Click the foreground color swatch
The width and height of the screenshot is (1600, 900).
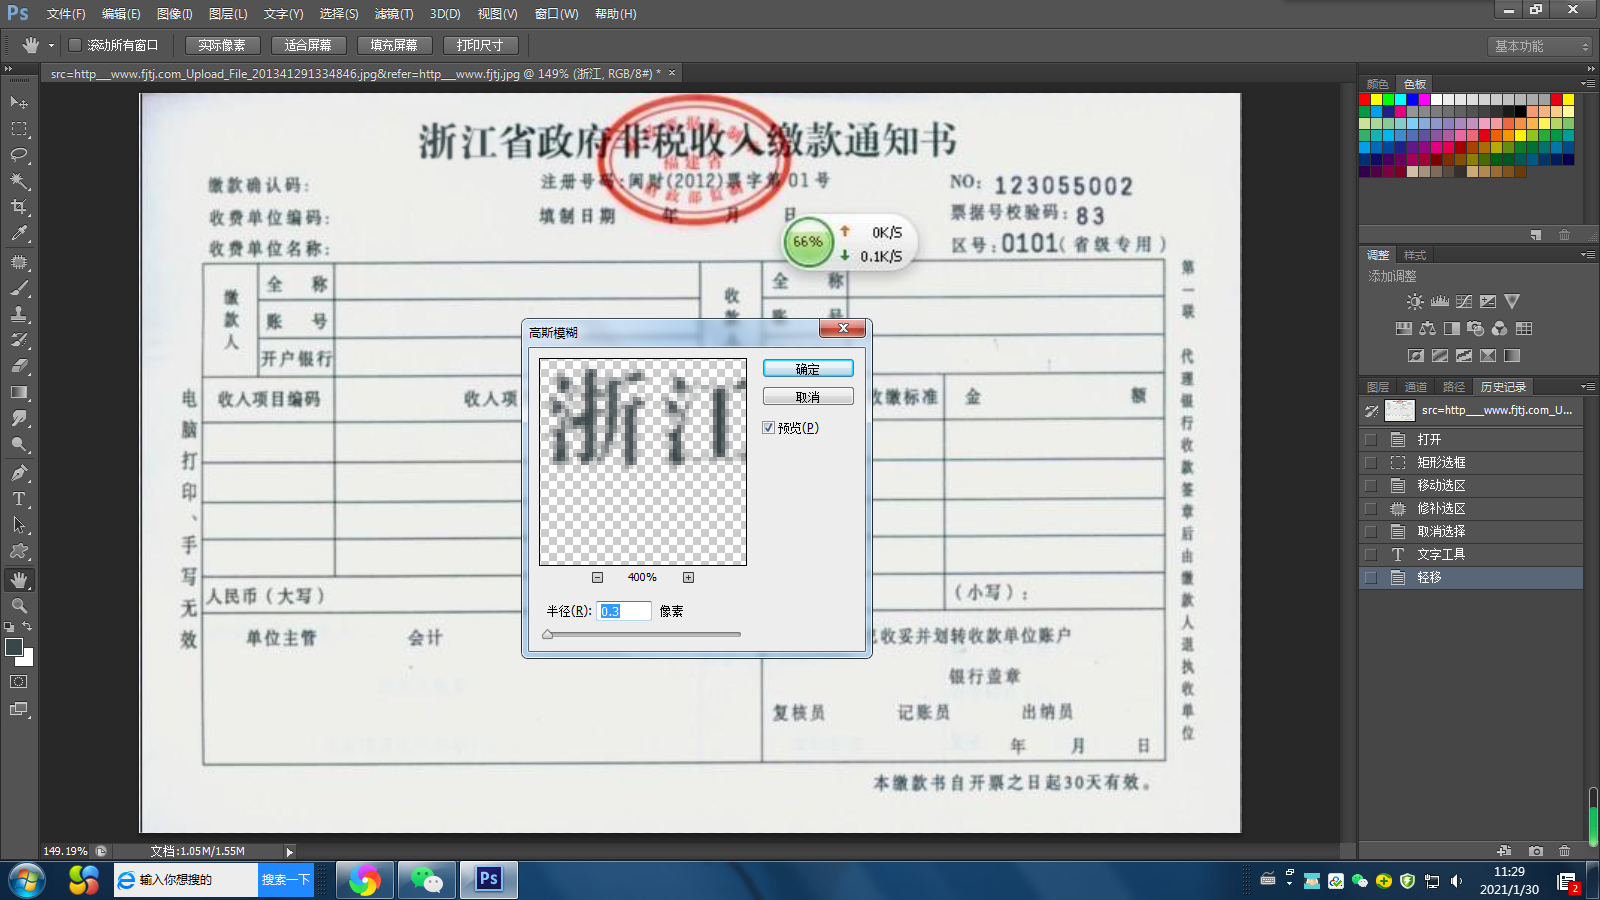point(14,647)
